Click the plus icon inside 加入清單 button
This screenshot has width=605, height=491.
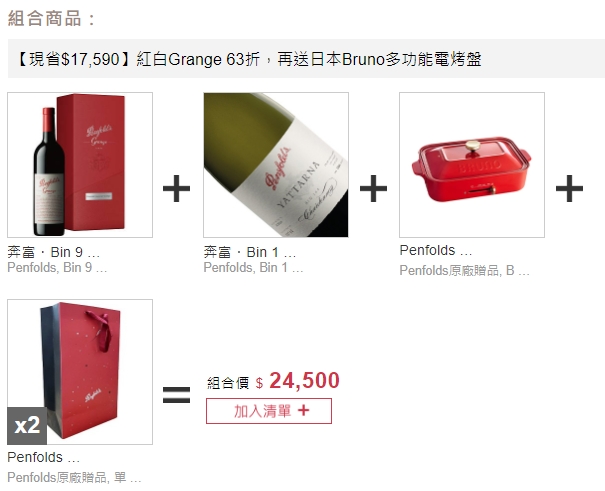[304, 410]
